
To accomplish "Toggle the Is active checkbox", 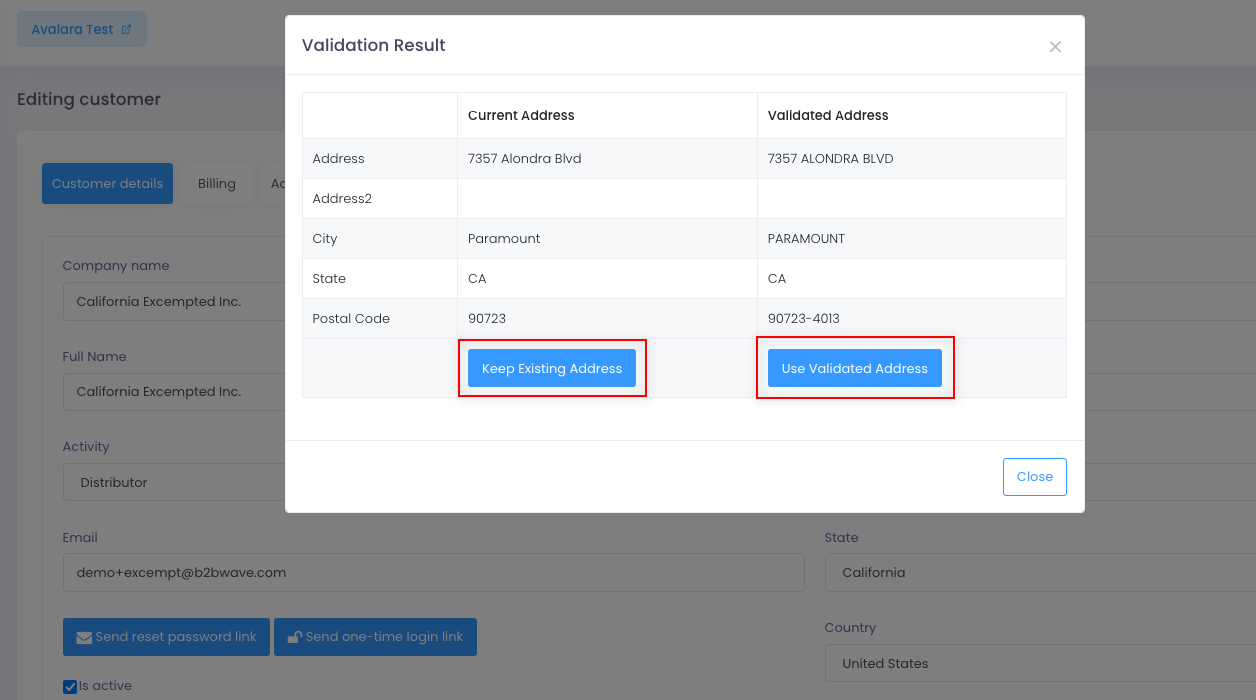I will pos(70,686).
